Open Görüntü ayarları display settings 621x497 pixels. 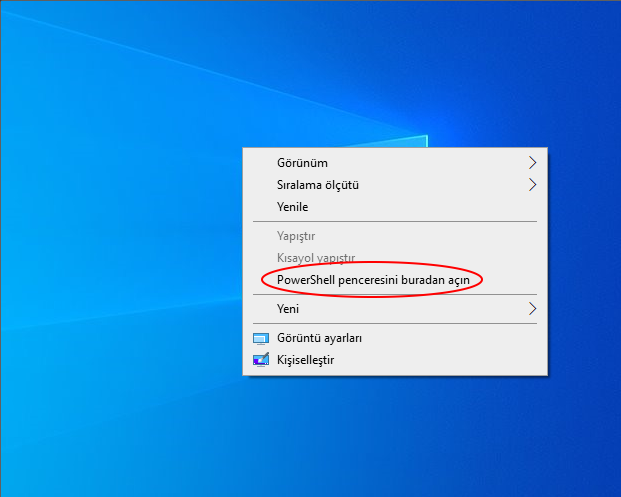(x=395, y=338)
